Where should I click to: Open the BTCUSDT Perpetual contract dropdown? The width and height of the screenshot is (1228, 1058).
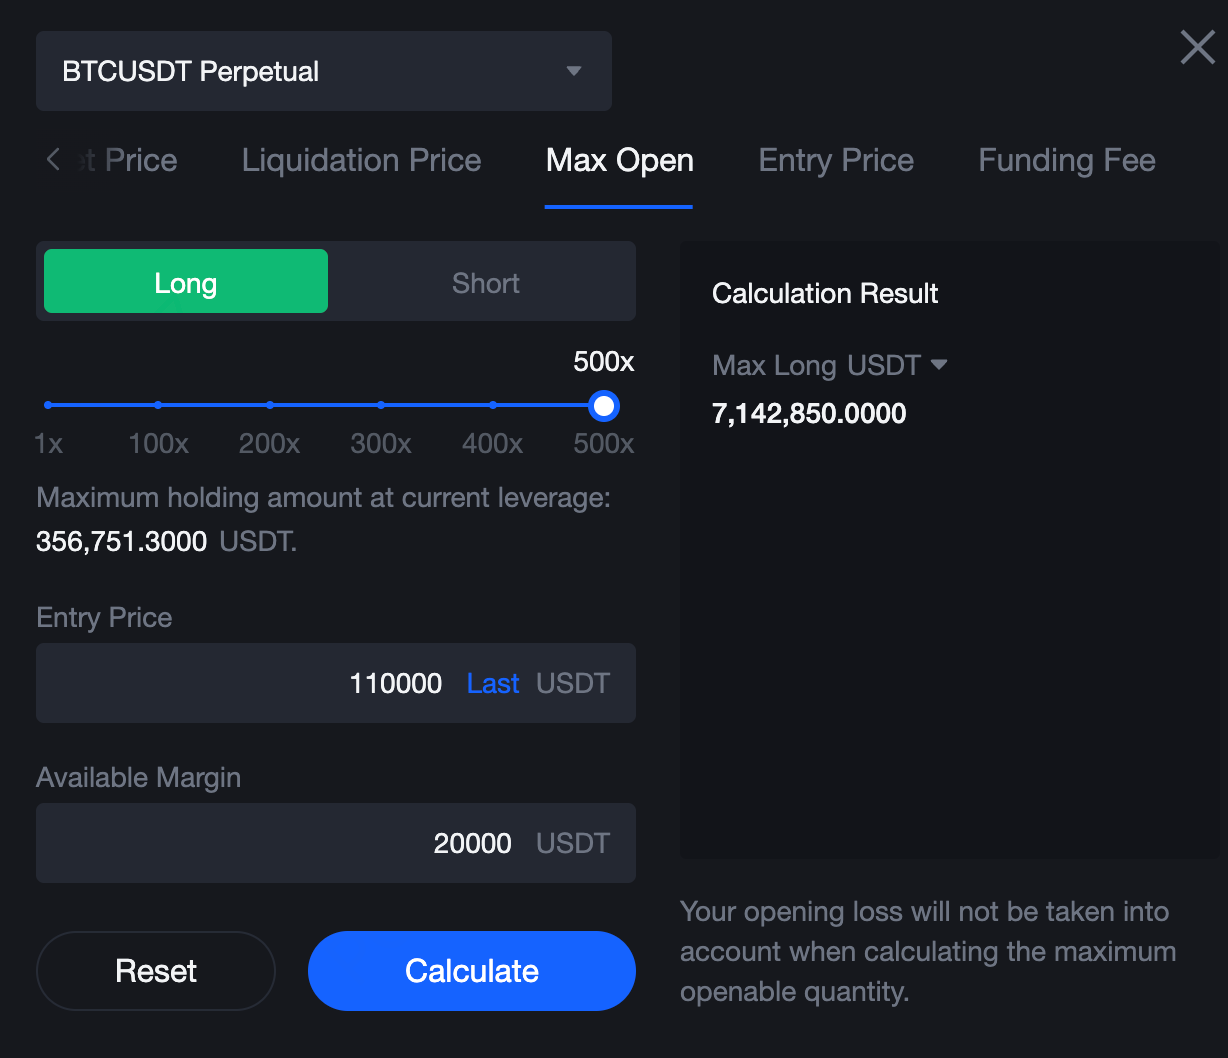click(x=323, y=71)
